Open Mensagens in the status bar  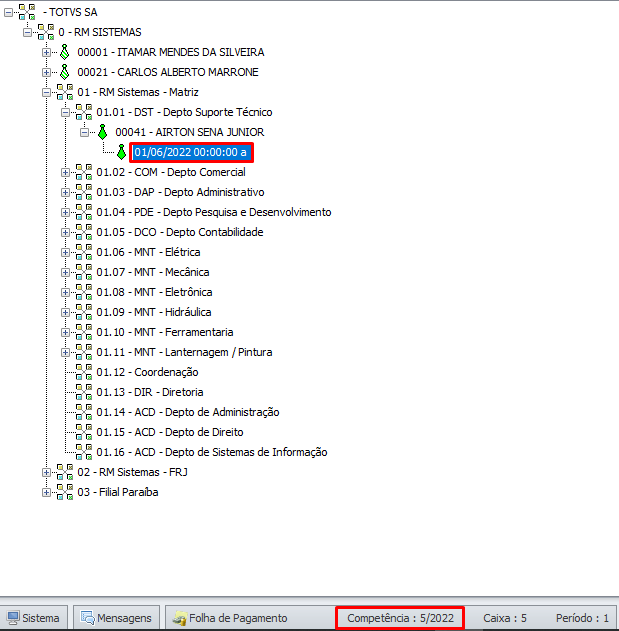coord(117,618)
